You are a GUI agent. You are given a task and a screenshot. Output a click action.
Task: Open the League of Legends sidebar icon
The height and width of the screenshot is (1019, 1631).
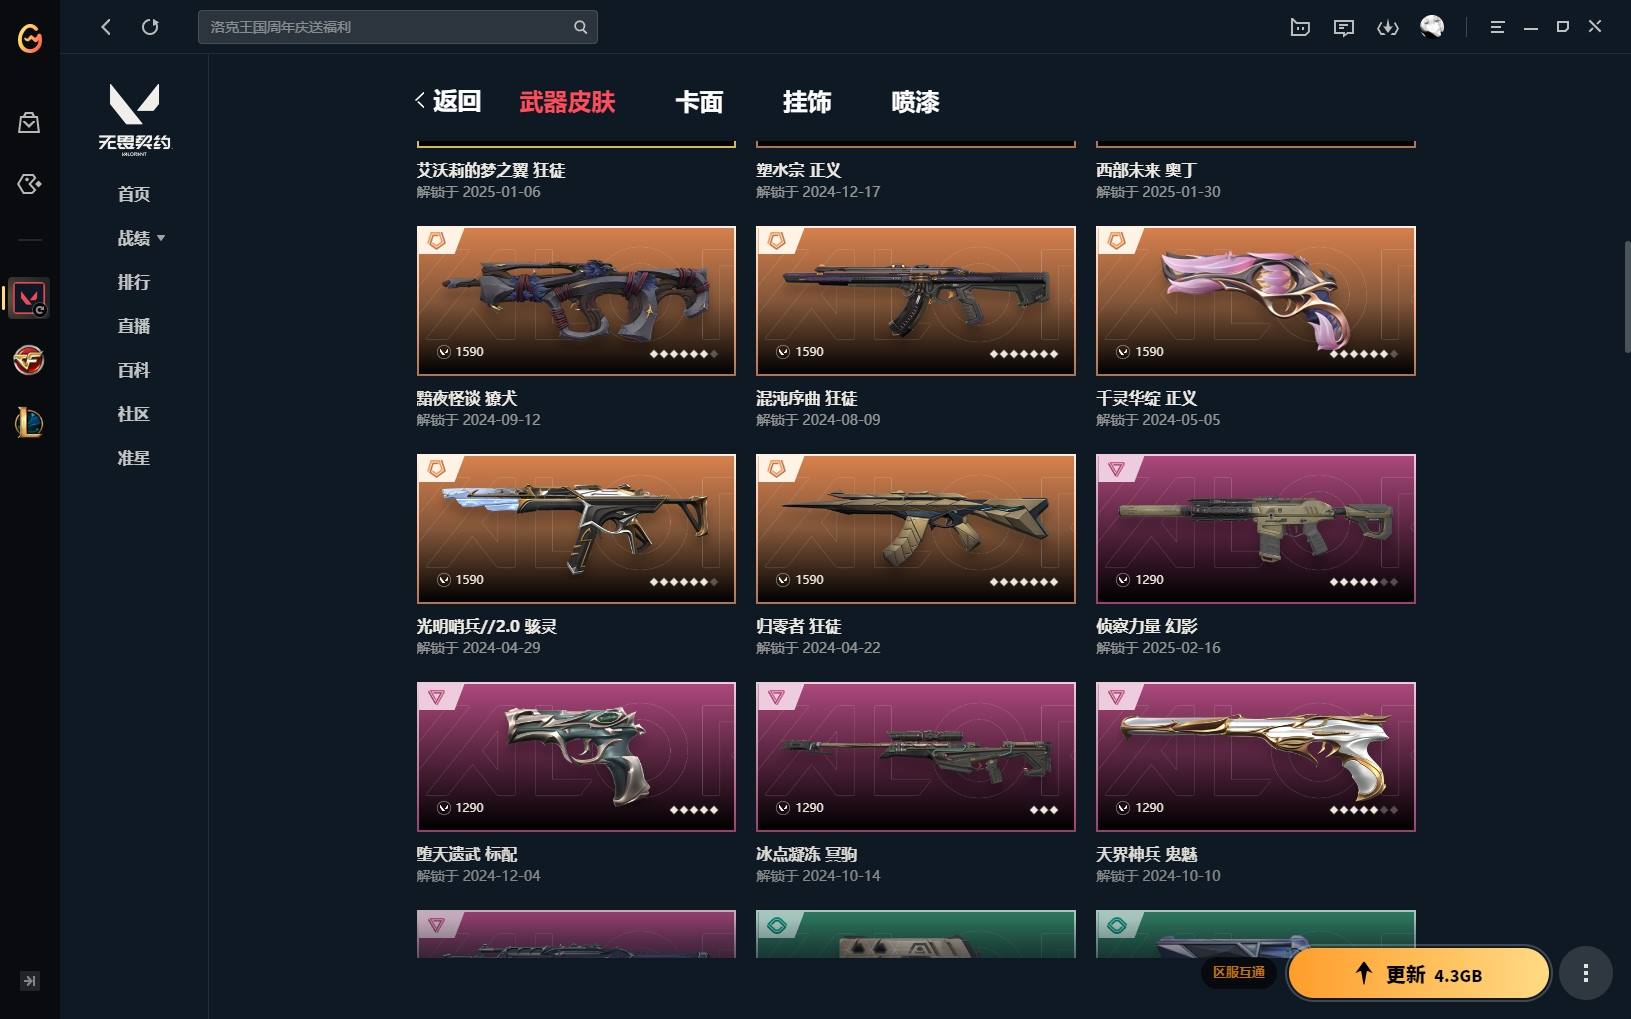click(x=29, y=422)
